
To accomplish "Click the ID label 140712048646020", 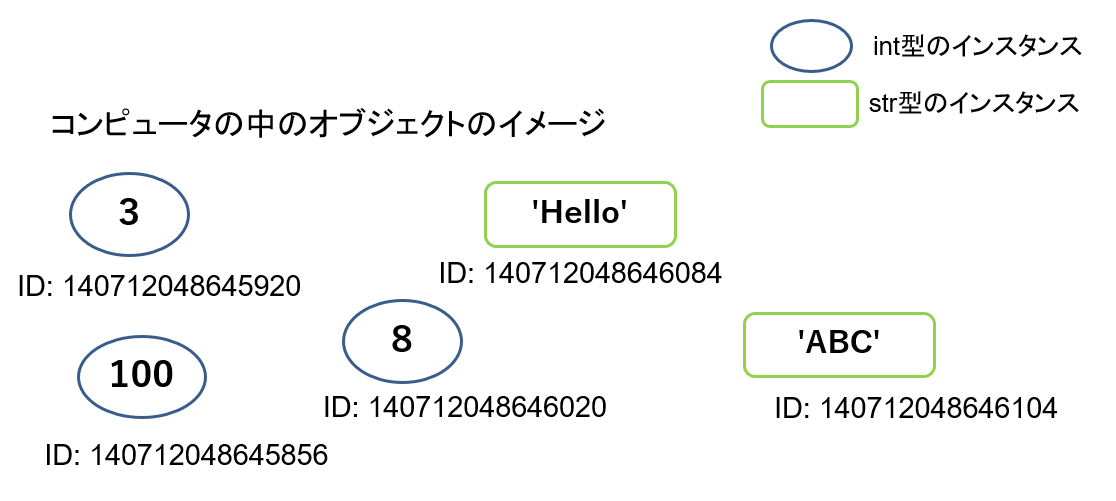I will pos(465,407).
